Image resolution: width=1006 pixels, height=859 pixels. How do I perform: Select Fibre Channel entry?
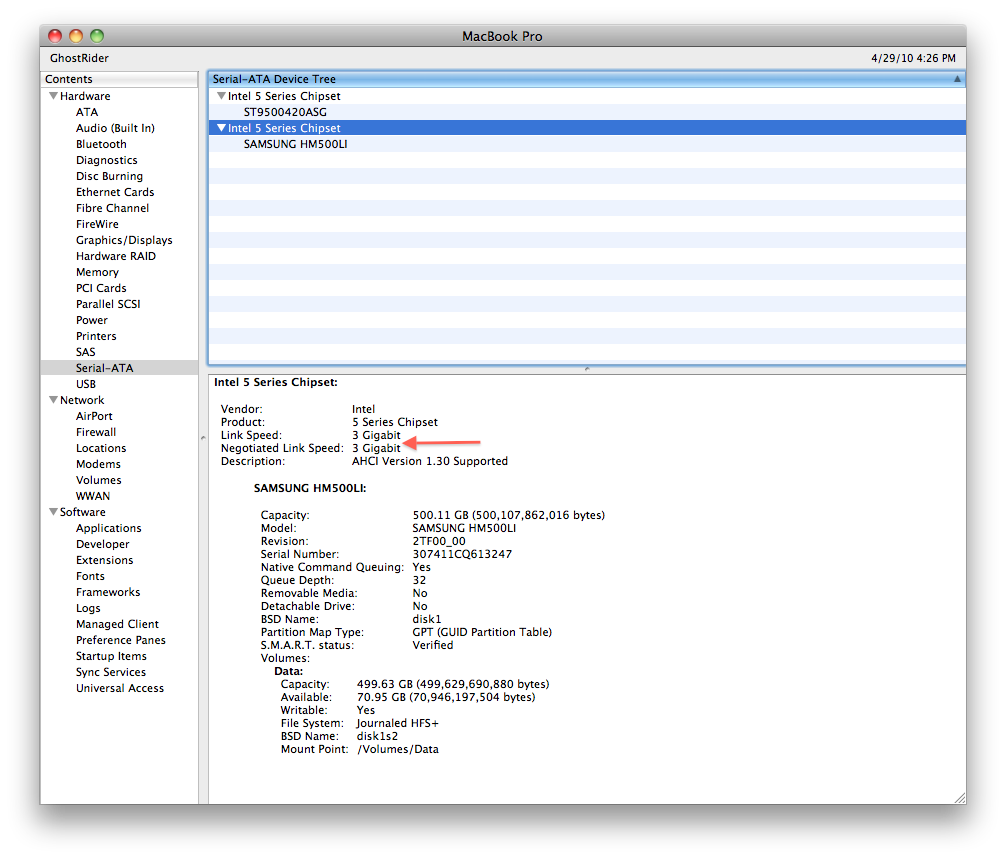(112, 208)
